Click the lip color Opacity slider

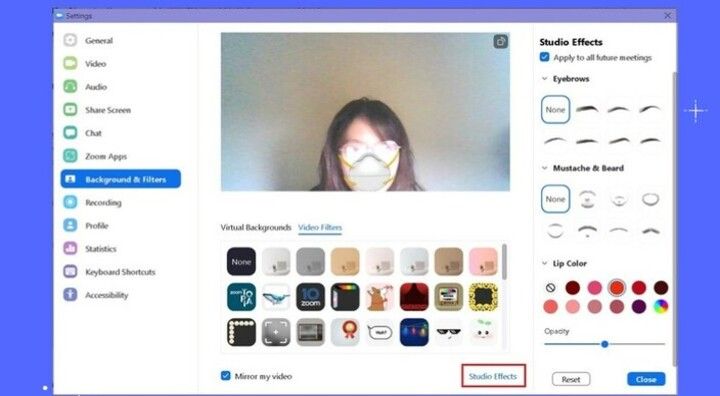[604, 344]
